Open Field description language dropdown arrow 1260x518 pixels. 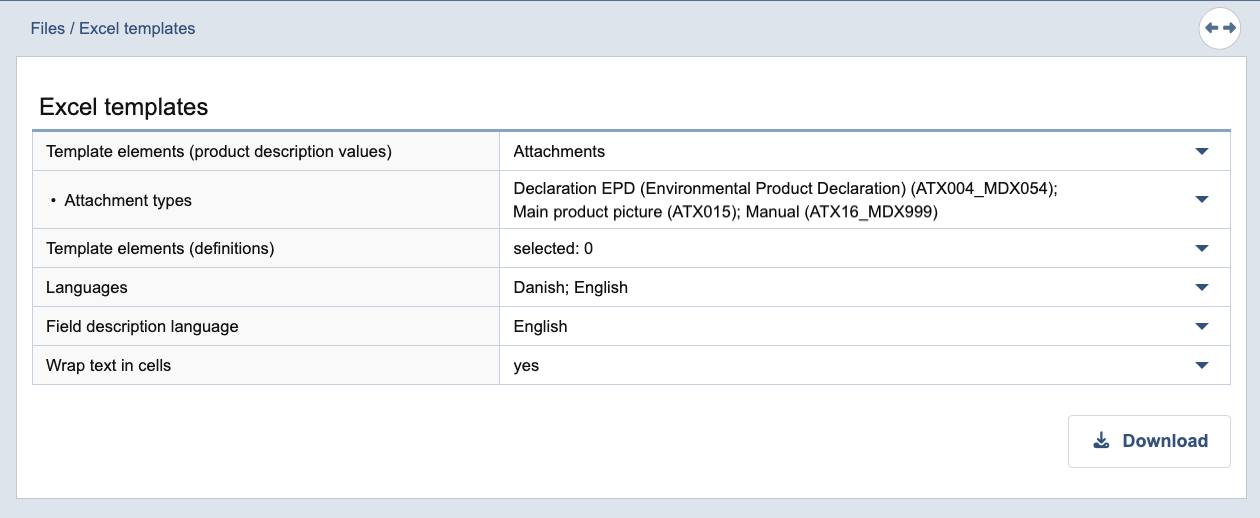click(x=1202, y=326)
